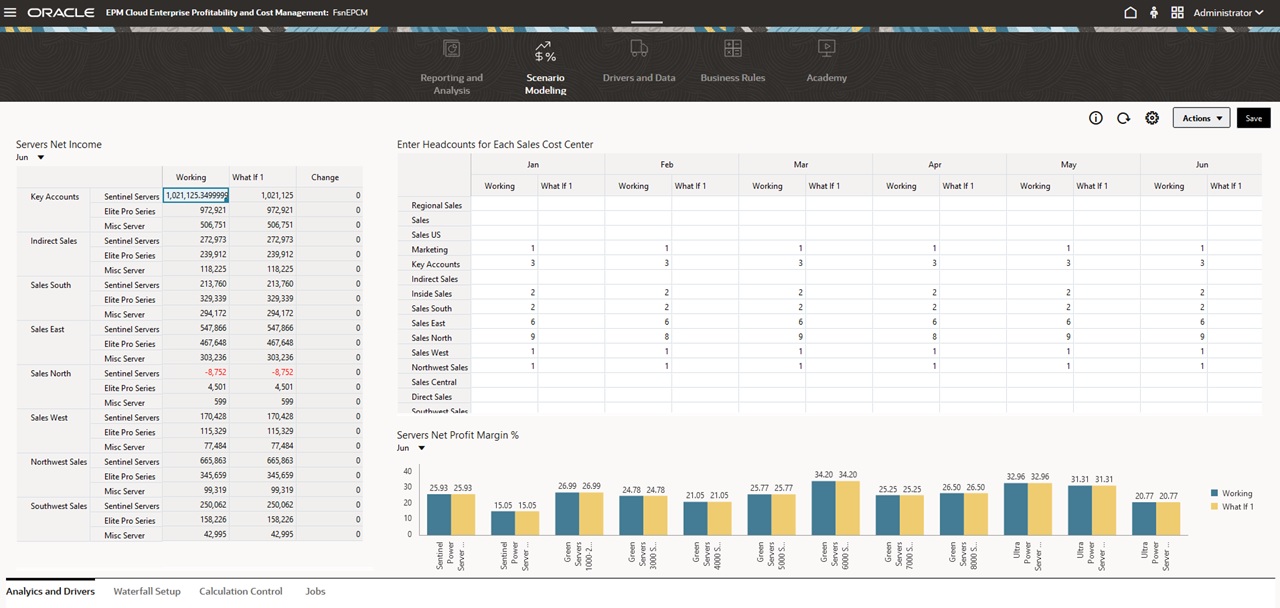Screen dimensions: 1280x608
Task: Open the Jobs tab
Action: click(315, 591)
